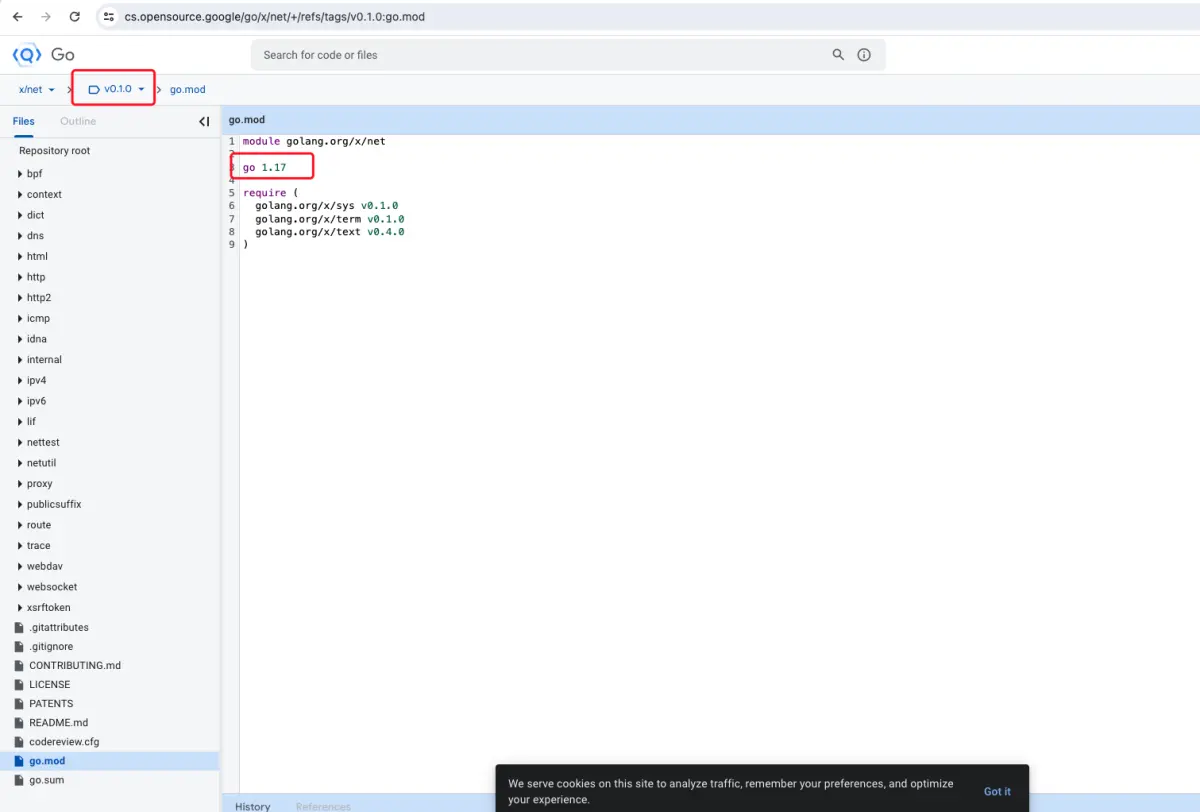Switch to the Files tab
1200x812 pixels.
coord(23,121)
